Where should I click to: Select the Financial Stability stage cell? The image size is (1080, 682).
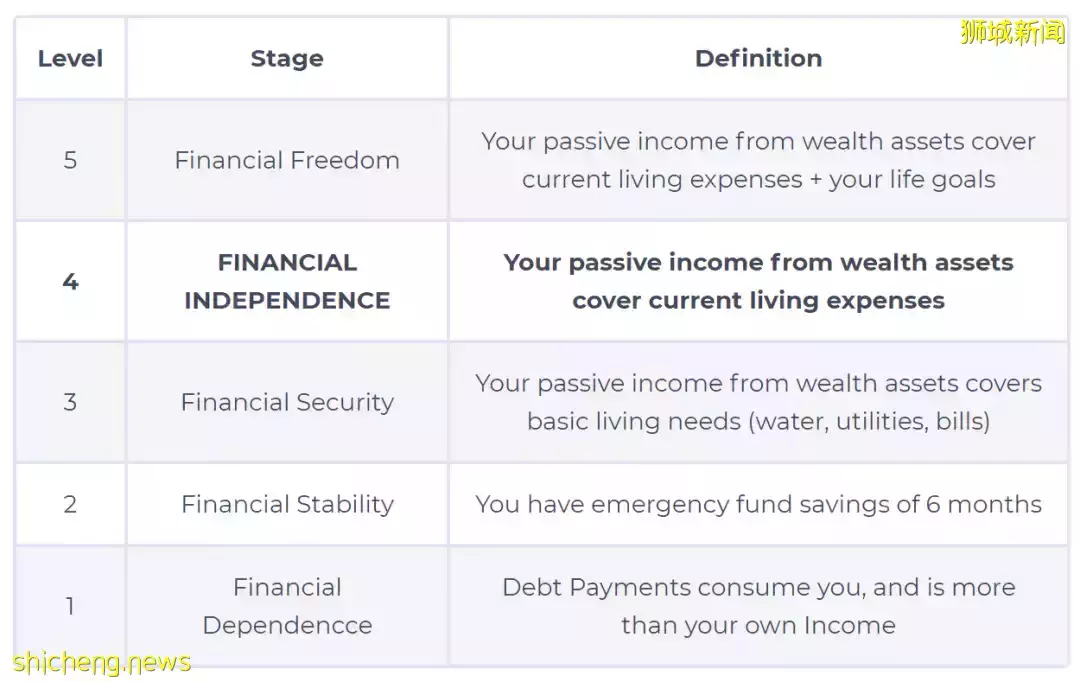pyautogui.click(x=287, y=504)
